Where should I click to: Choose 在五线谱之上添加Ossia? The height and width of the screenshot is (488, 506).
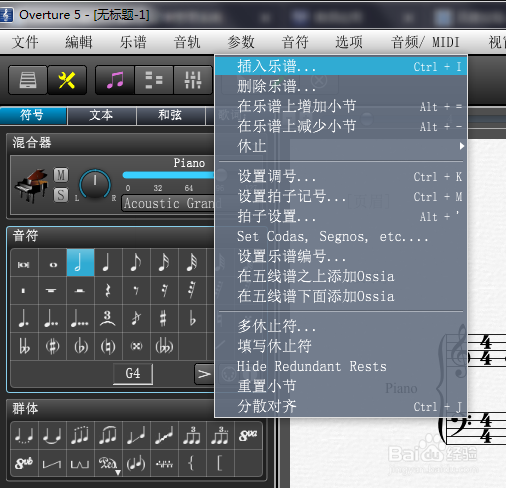coord(341,276)
